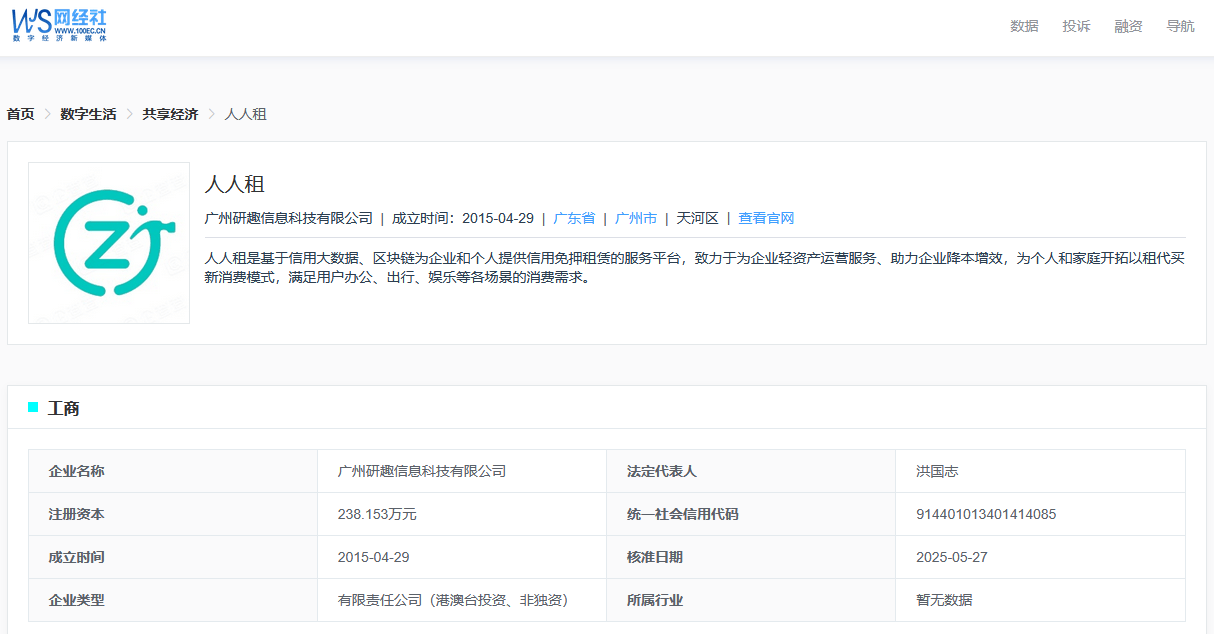1214x634 pixels.
Task: Go to 首页 in the breadcrumb
Action: point(20,114)
